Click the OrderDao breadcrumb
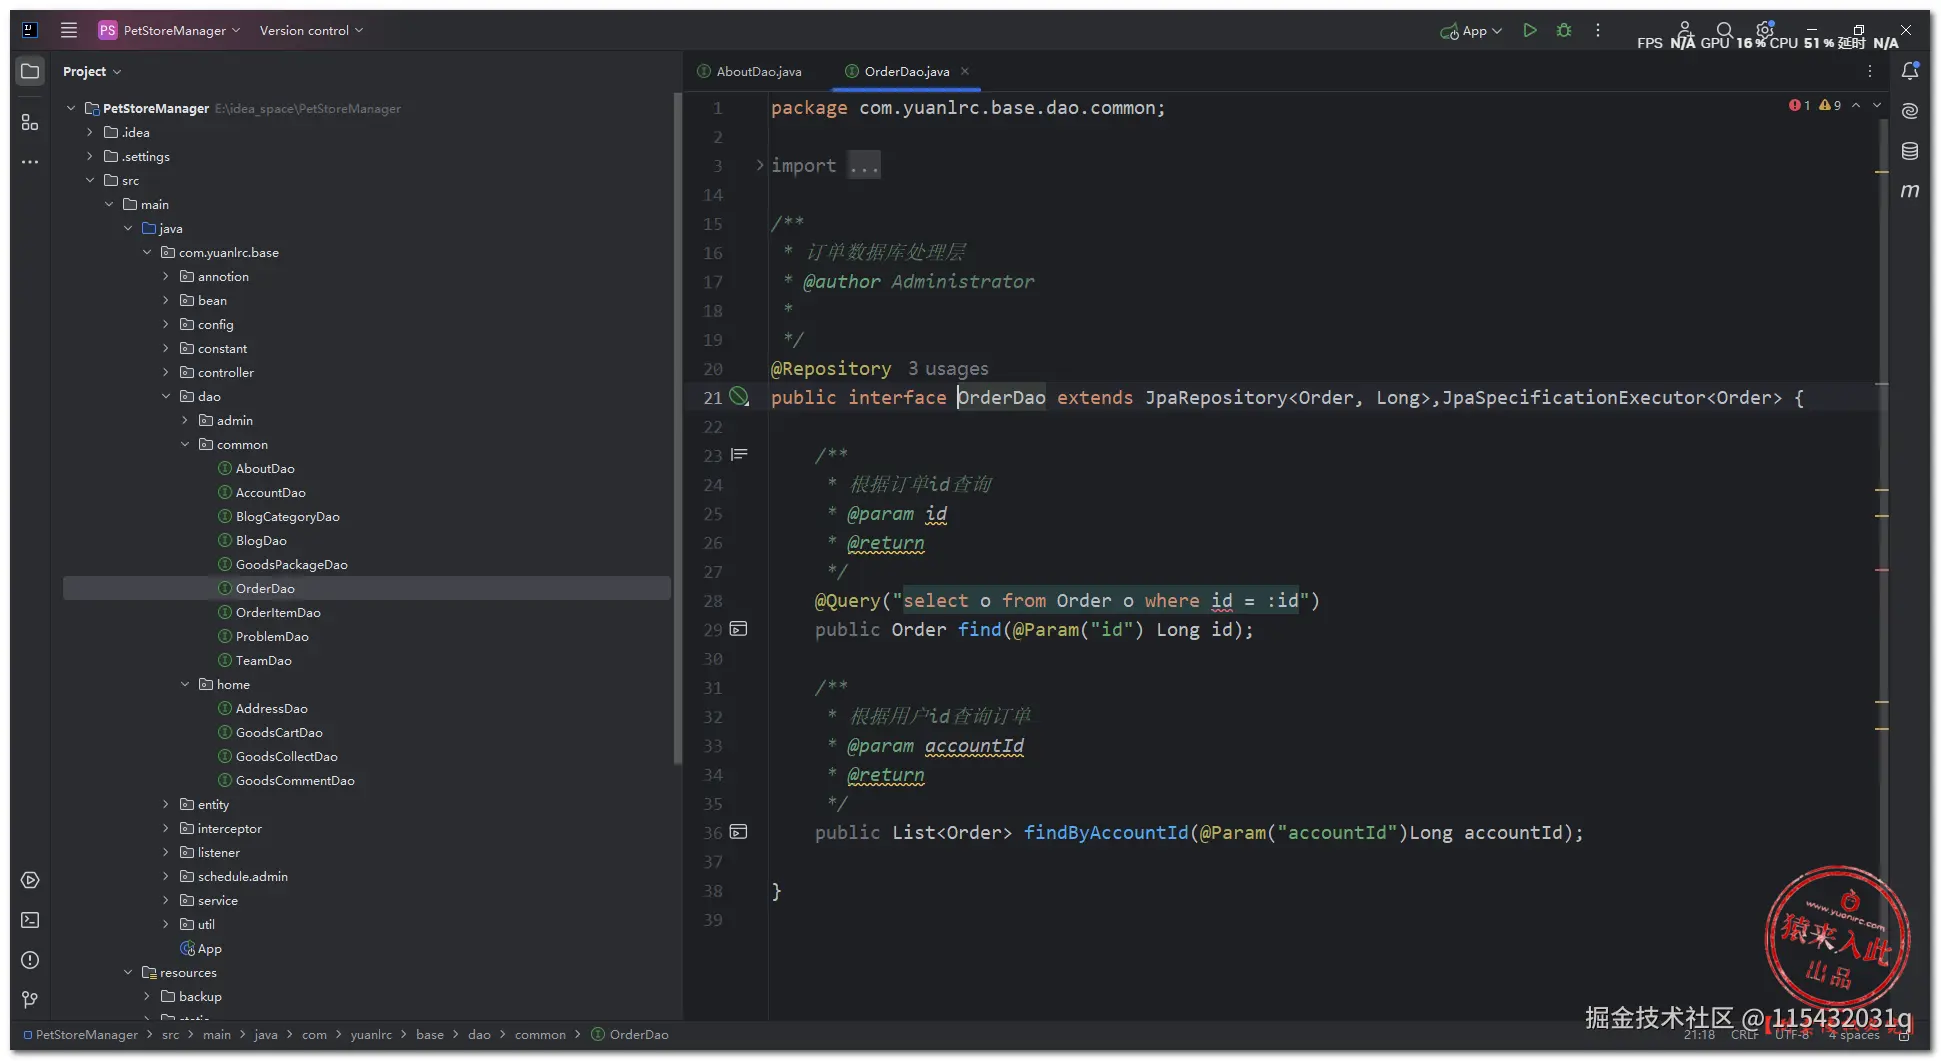Image resolution: width=1941 pixels, height=1061 pixels. [630, 1034]
